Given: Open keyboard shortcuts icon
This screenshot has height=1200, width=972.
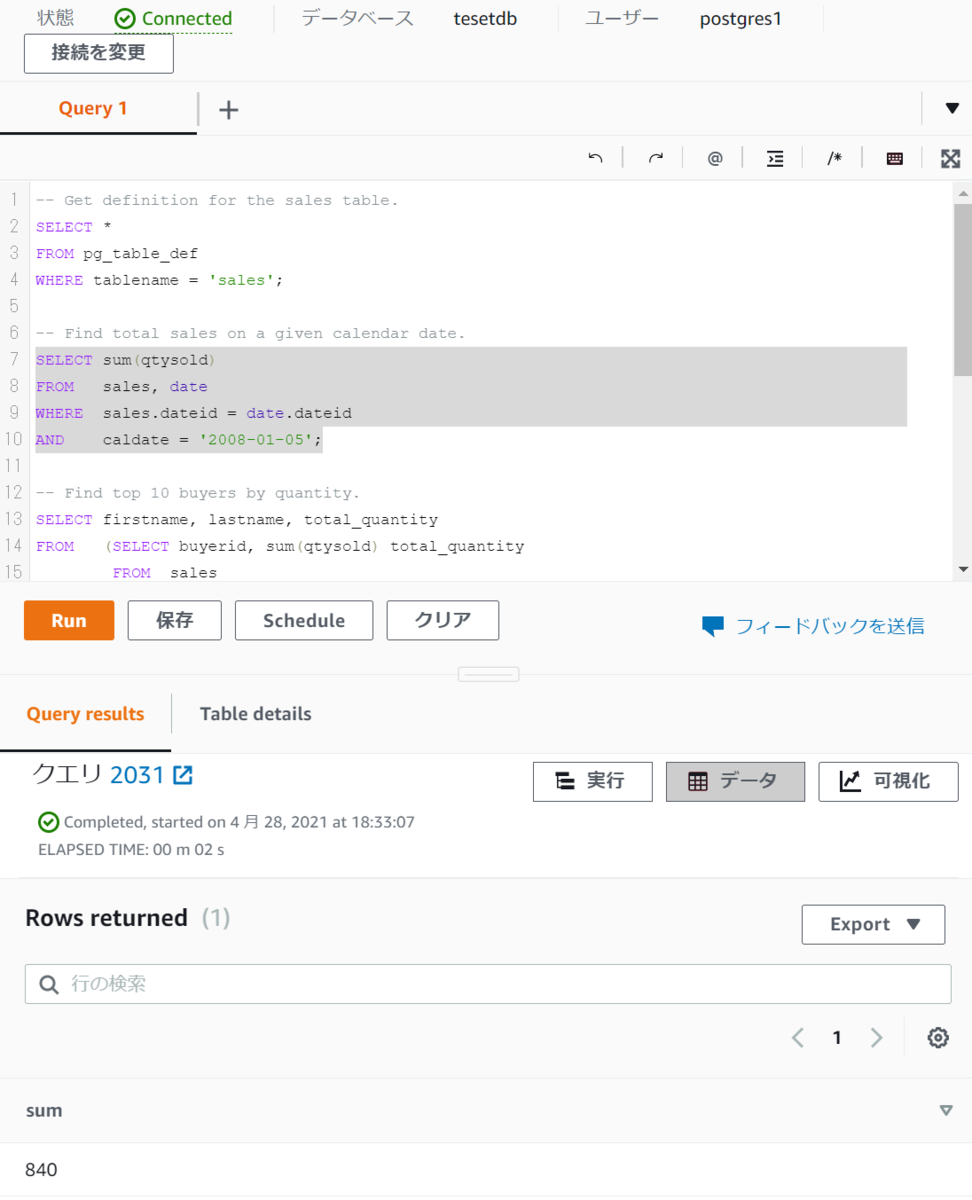Looking at the screenshot, I should [x=895, y=158].
